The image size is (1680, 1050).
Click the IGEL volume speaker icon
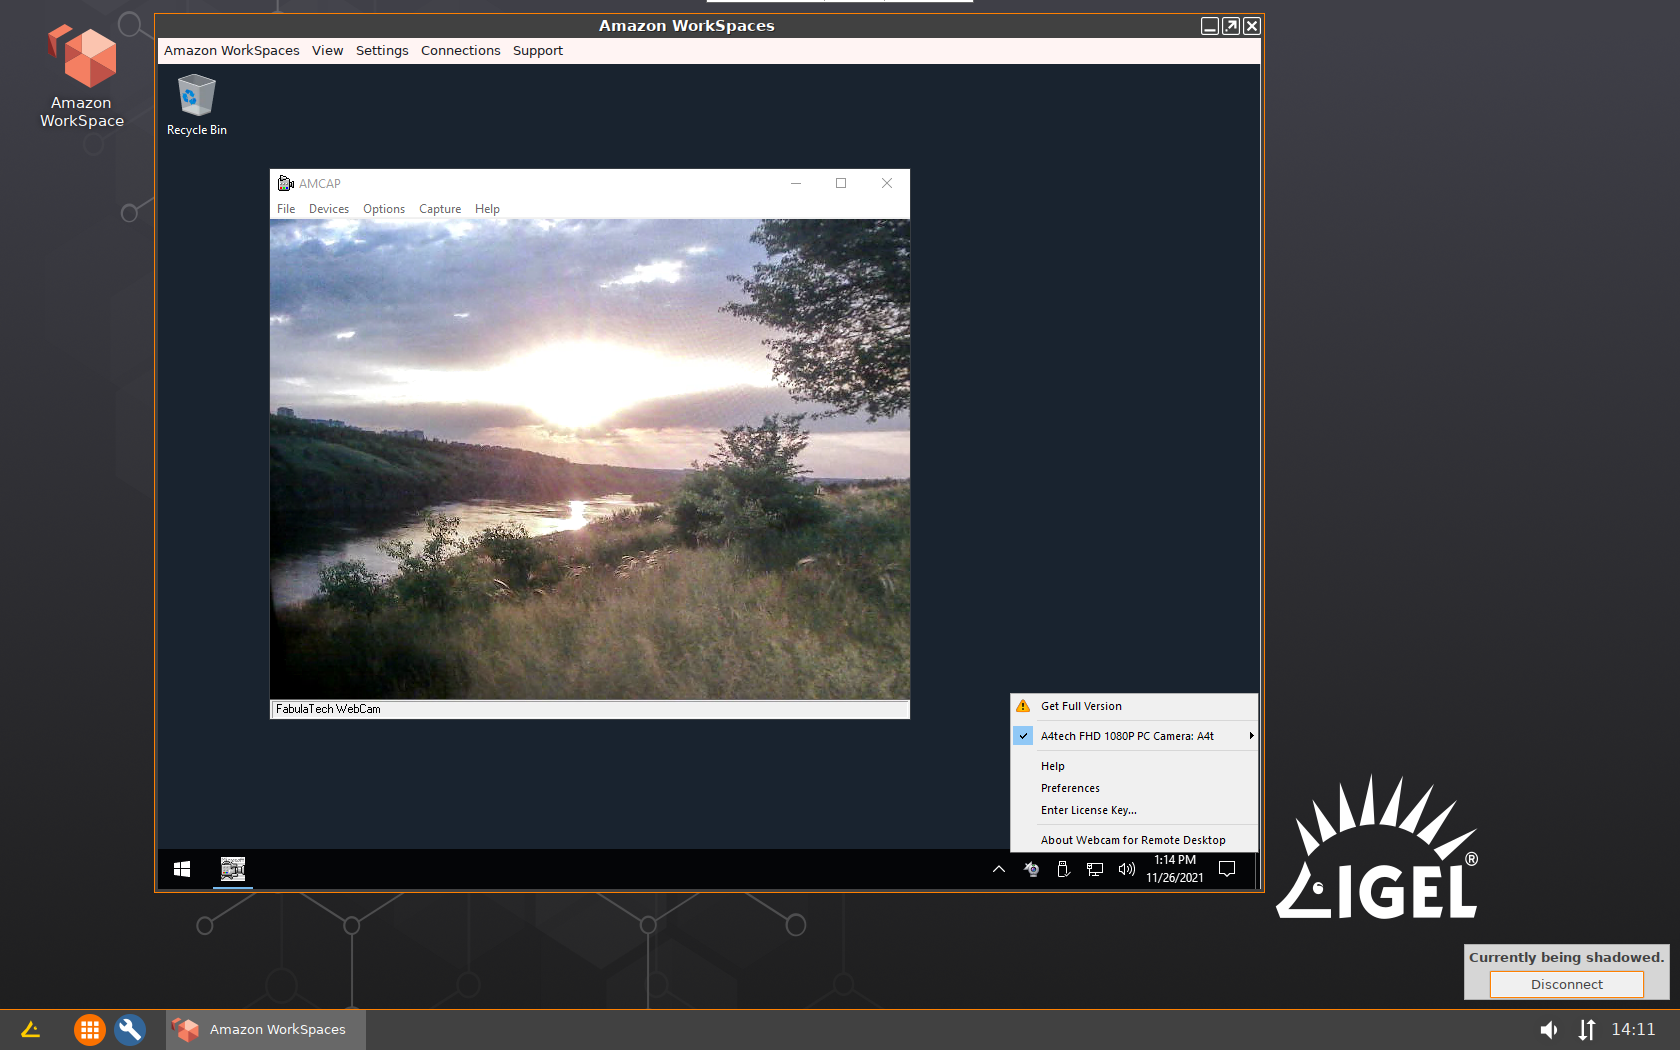point(1548,1029)
